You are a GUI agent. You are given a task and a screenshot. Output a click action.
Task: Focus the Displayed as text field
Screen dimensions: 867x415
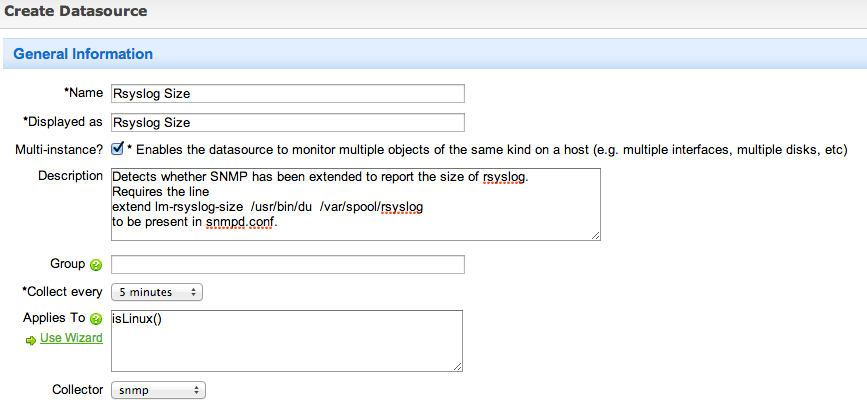(288, 122)
